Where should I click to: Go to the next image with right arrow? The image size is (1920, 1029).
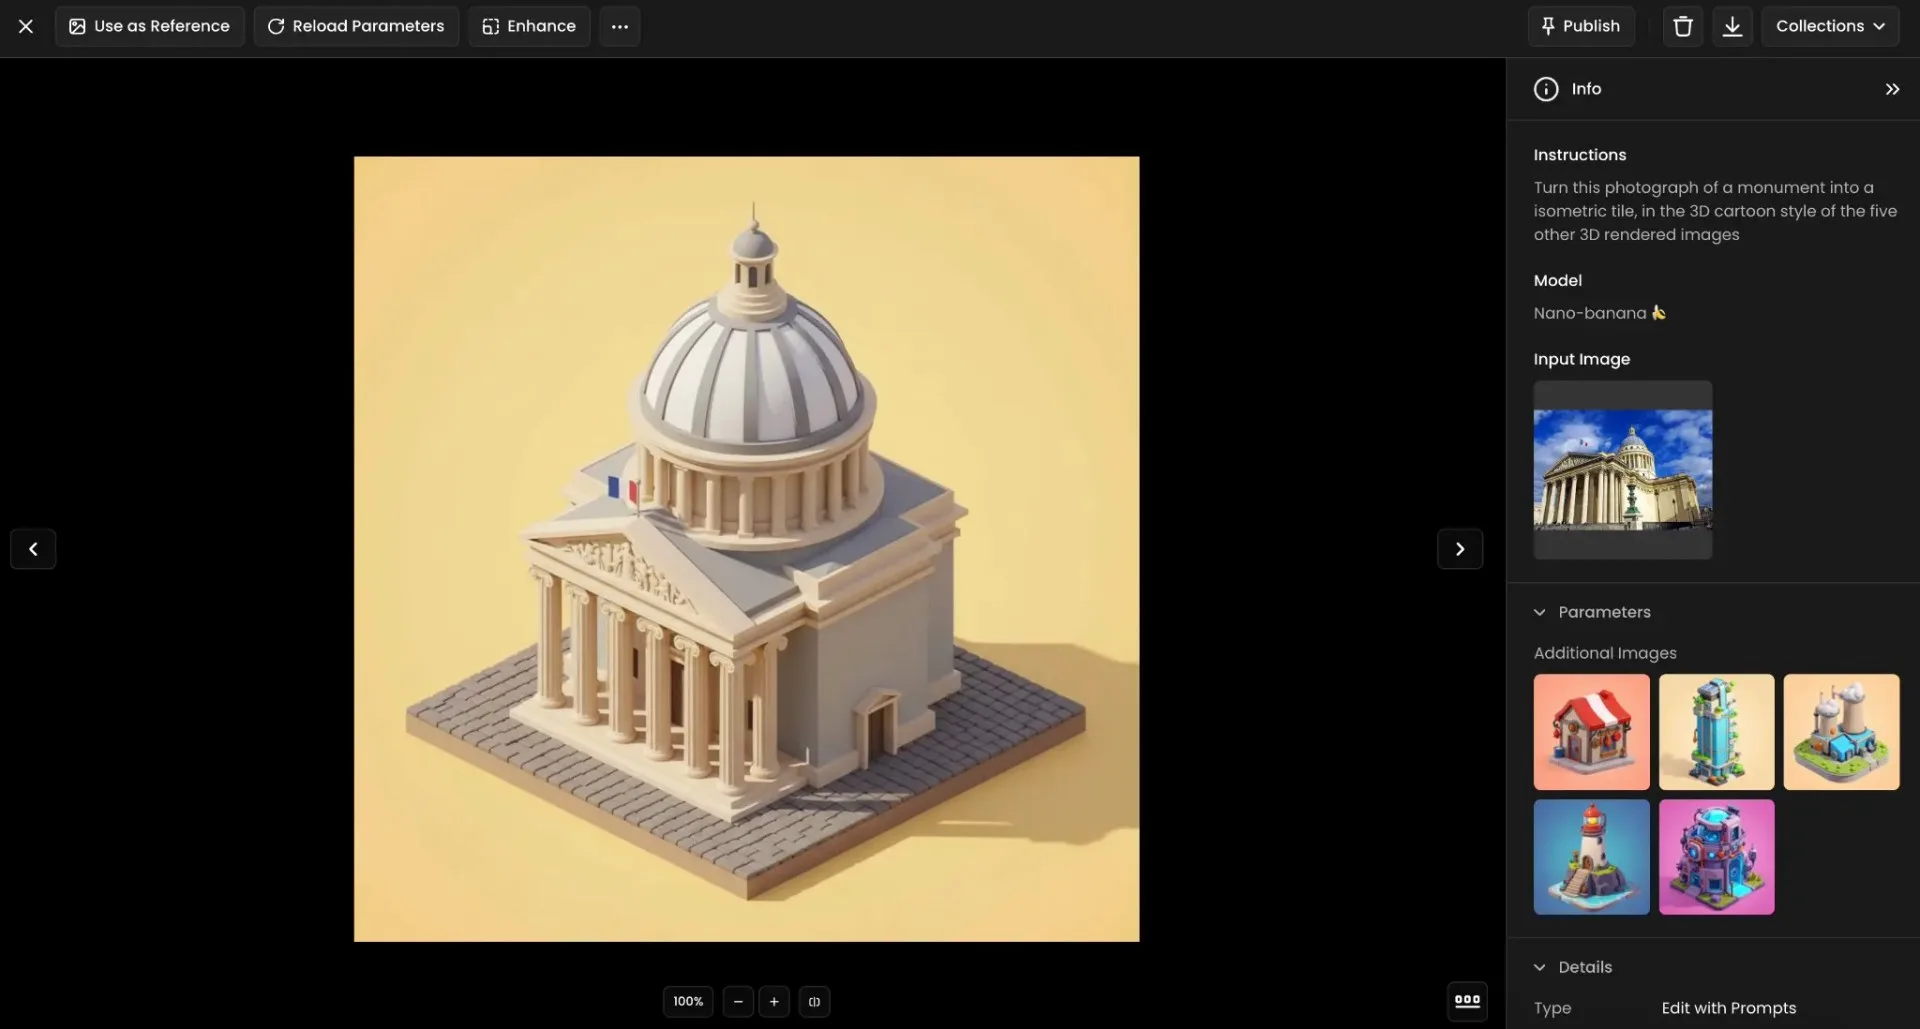(x=1460, y=549)
